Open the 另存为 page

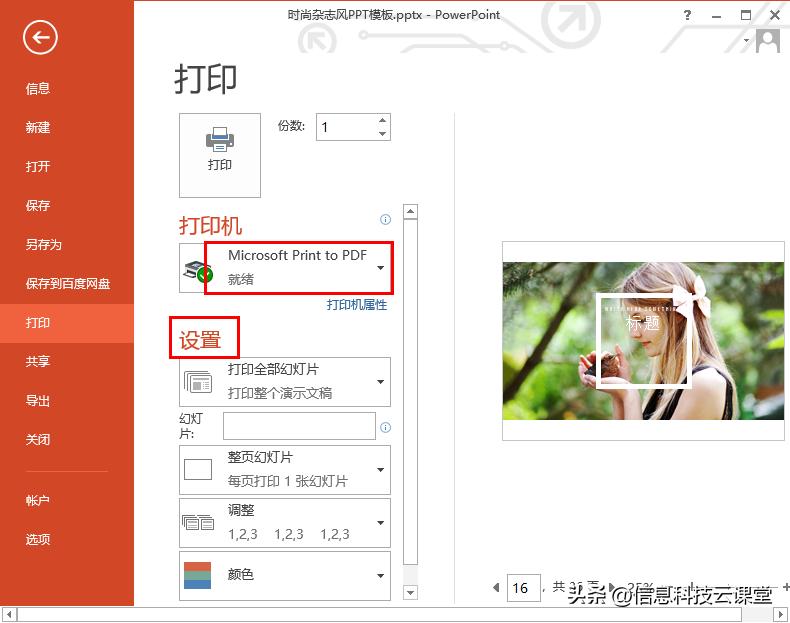point(43,245)
